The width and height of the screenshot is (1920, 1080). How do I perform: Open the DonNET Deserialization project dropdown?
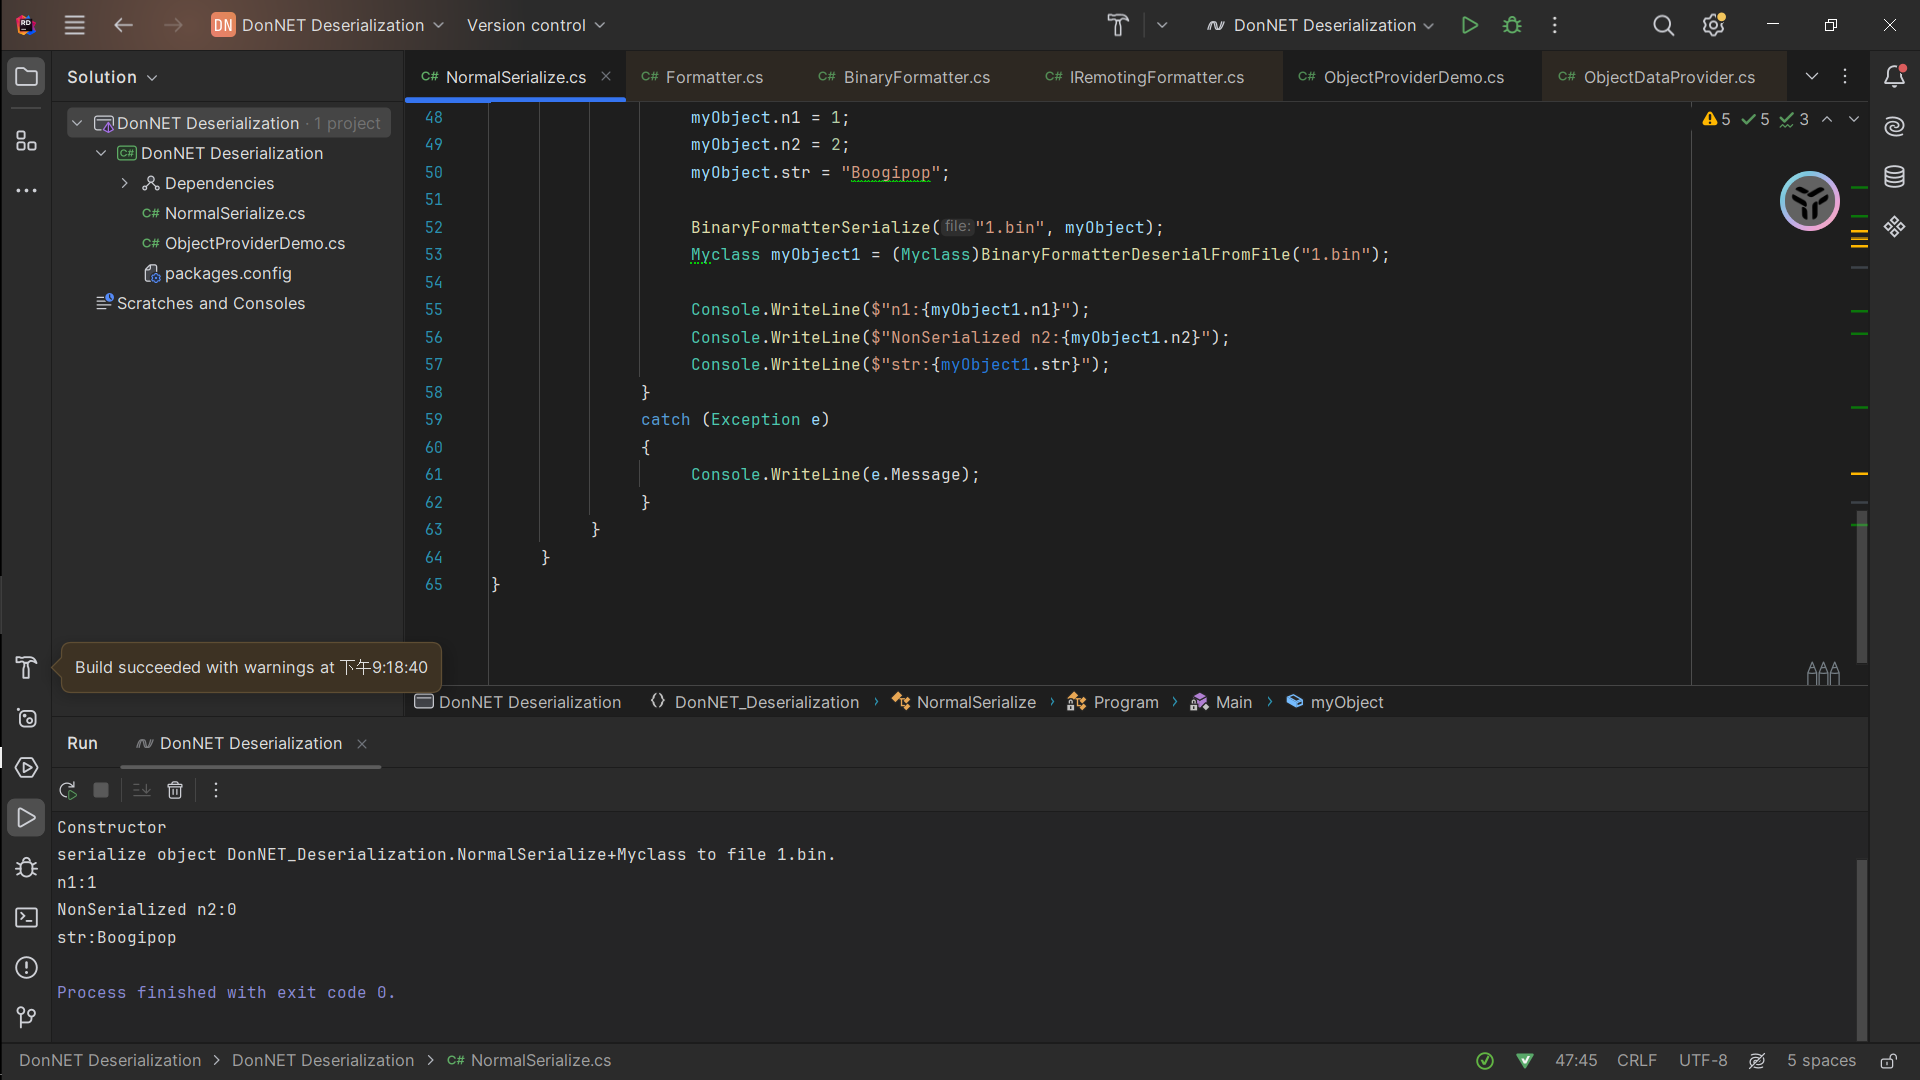click(328, 25)
